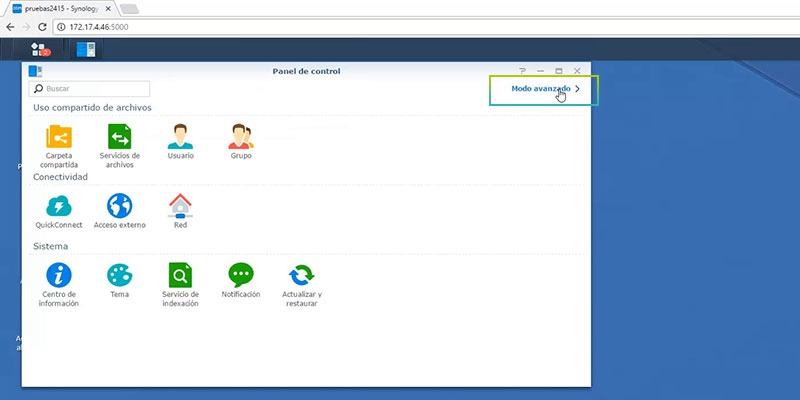Open the DSM main menu icon

[x=38, y=49]
